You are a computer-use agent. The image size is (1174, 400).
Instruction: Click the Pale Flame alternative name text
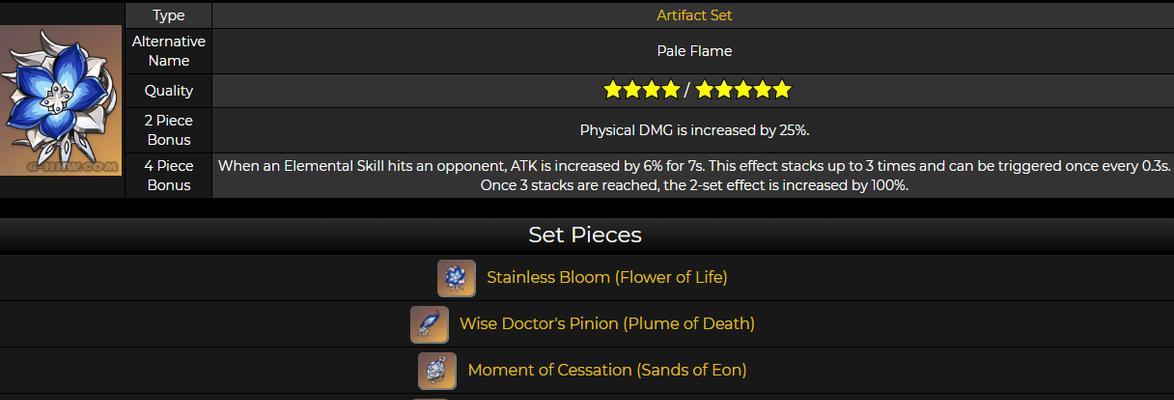(x=694, y=51)
